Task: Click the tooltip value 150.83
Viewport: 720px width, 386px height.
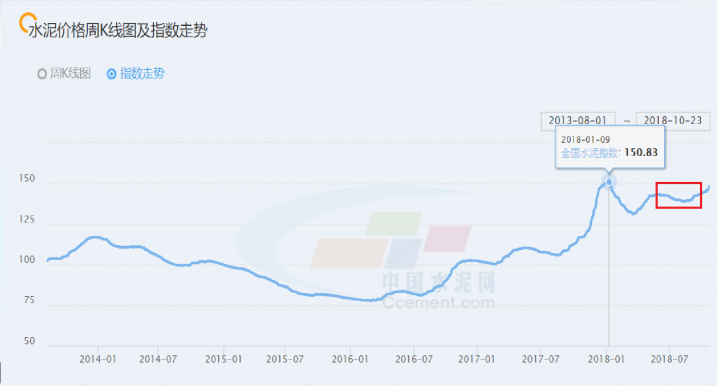Action: pos(641,152)
